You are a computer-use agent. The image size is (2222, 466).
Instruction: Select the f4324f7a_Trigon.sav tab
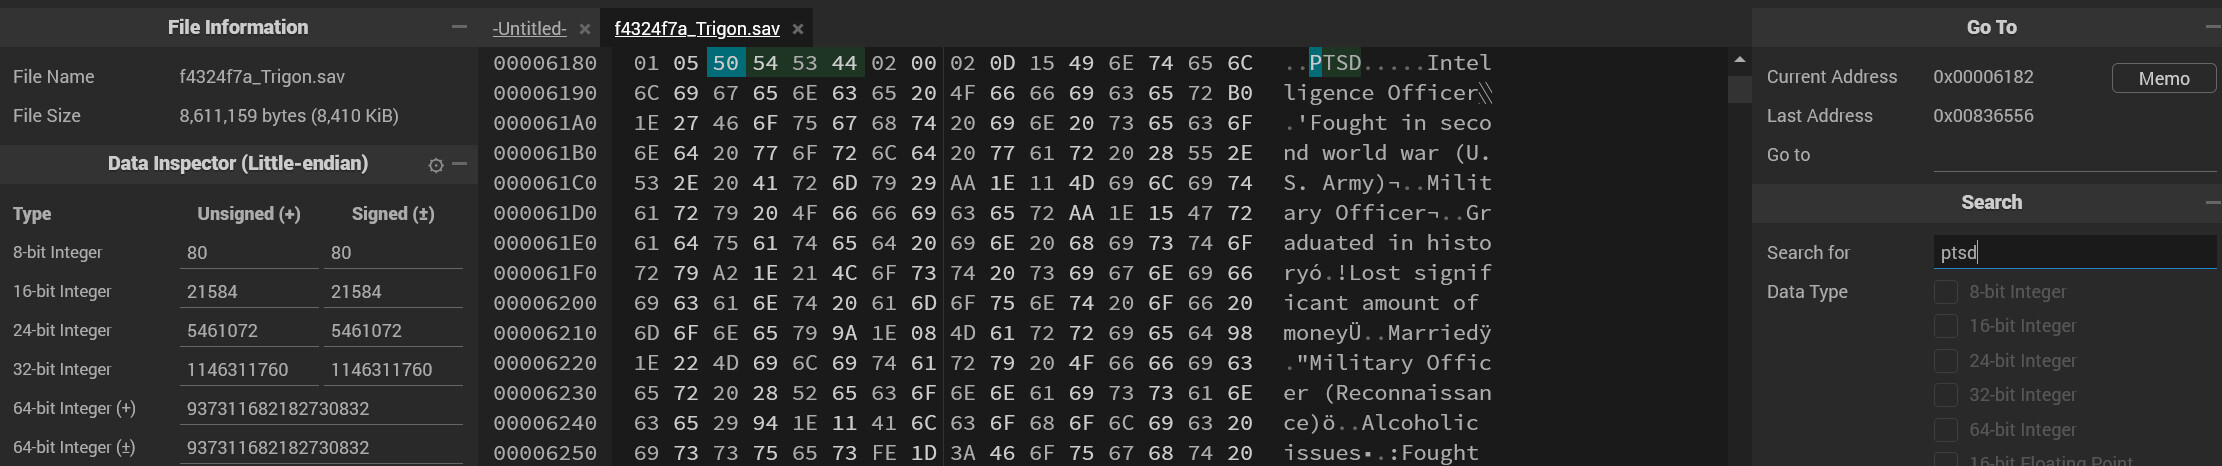pos(697,29)
